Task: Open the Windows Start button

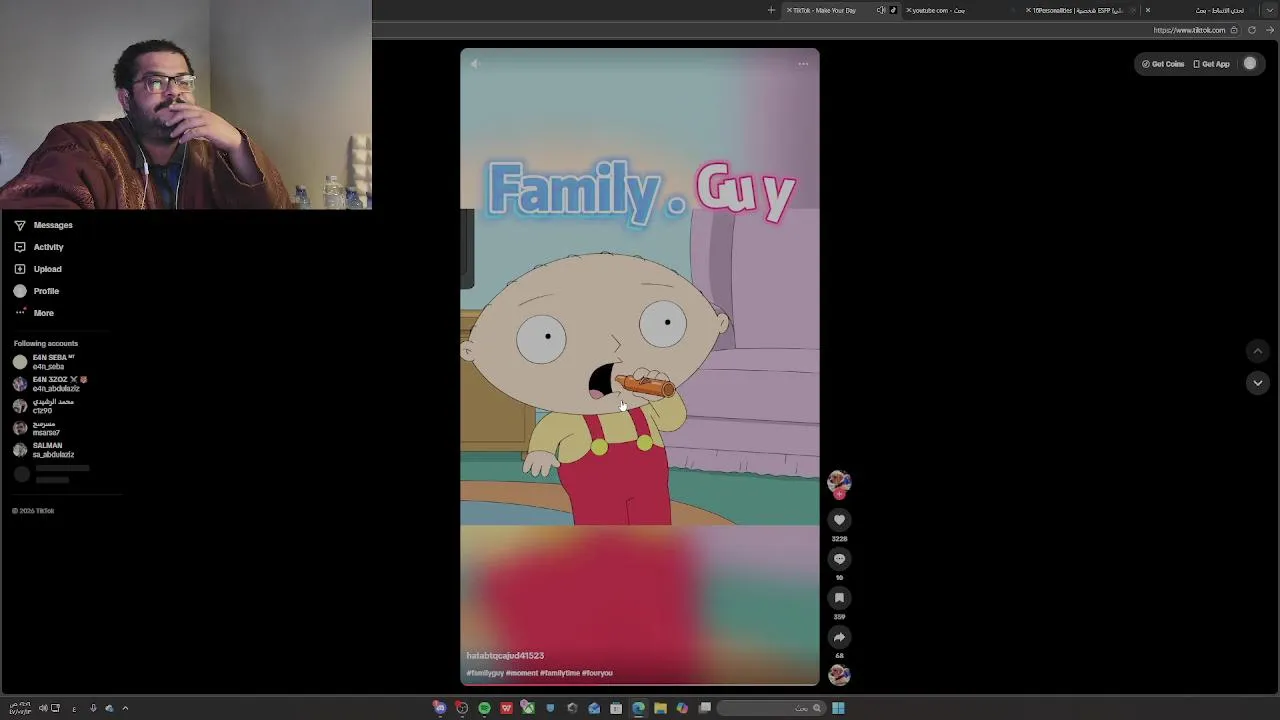Action: click(838, 708)
